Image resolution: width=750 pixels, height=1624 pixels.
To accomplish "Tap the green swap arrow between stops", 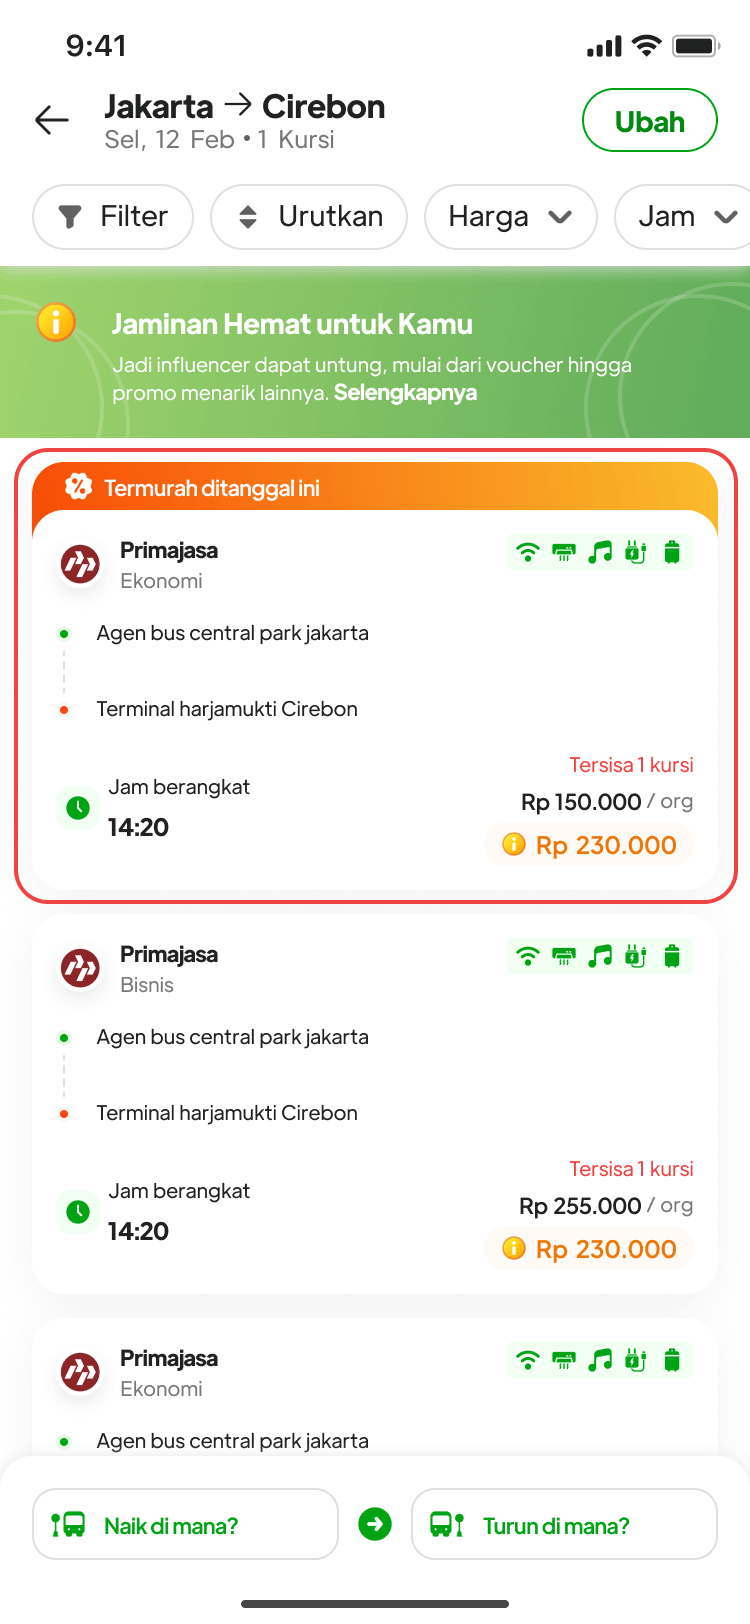I will point(375,1524).
